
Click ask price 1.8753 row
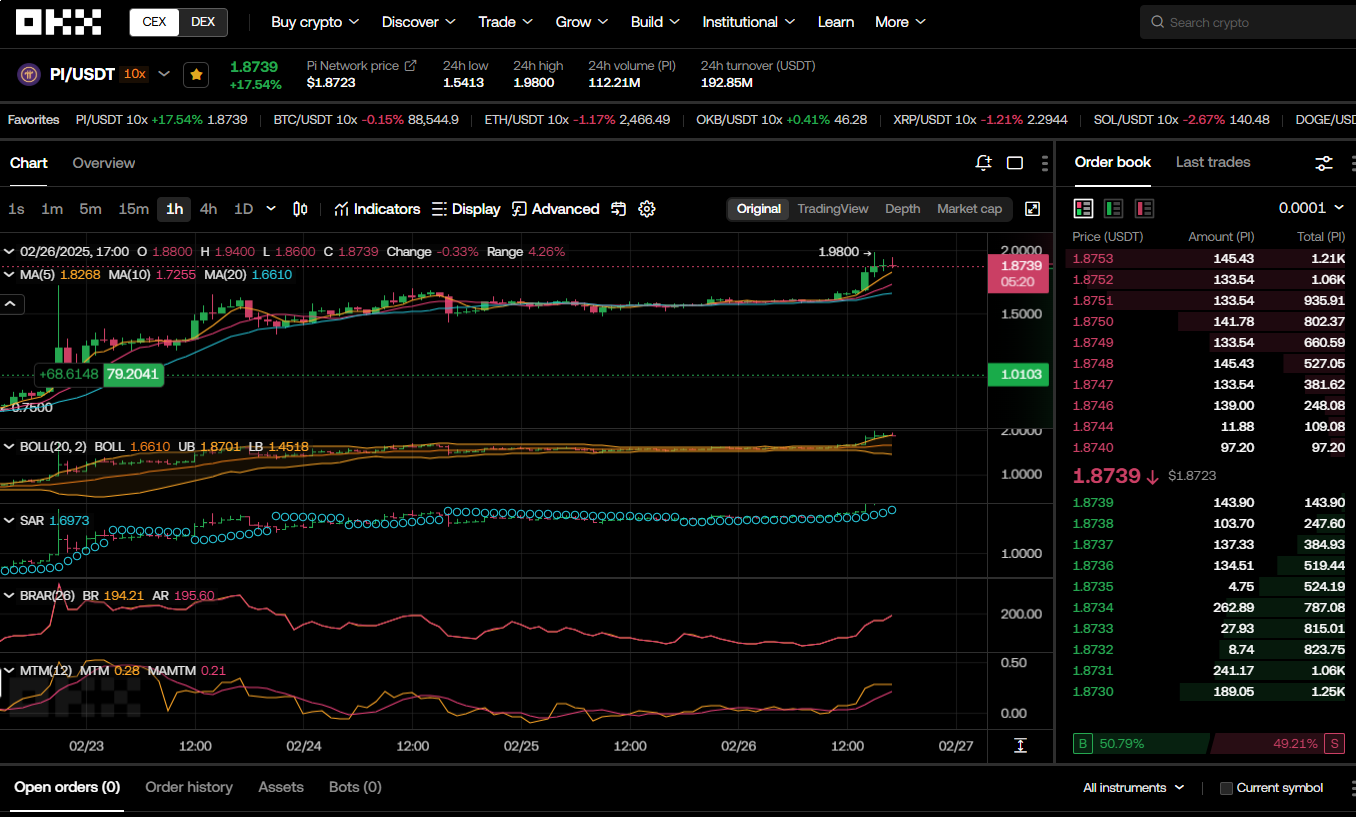click(1209, 259)
